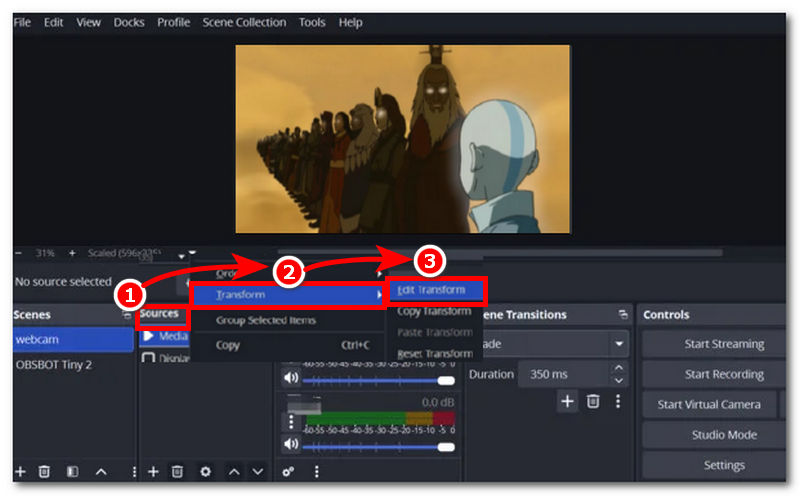Remove transition with trash icon

tap(593, 402)
